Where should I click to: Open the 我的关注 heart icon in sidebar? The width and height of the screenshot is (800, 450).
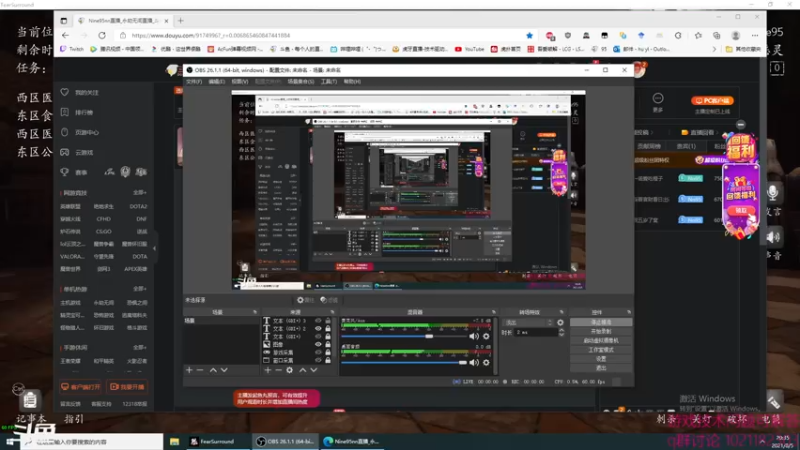65,92
